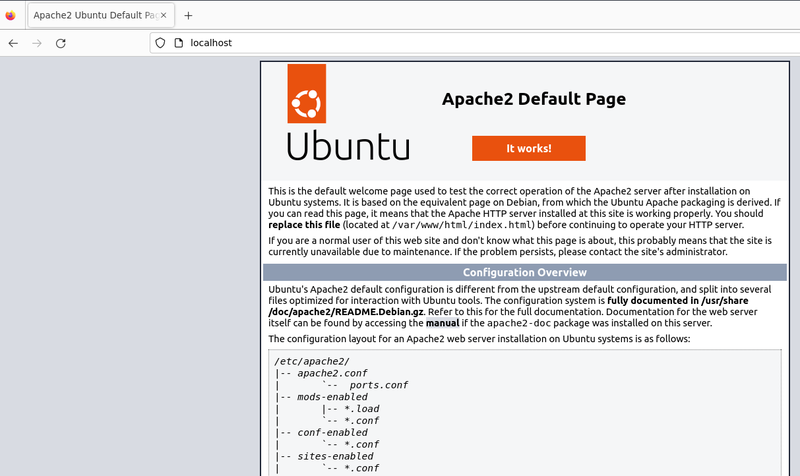
Task: Click the orange "It works!" banner
Action: point(528,148)
